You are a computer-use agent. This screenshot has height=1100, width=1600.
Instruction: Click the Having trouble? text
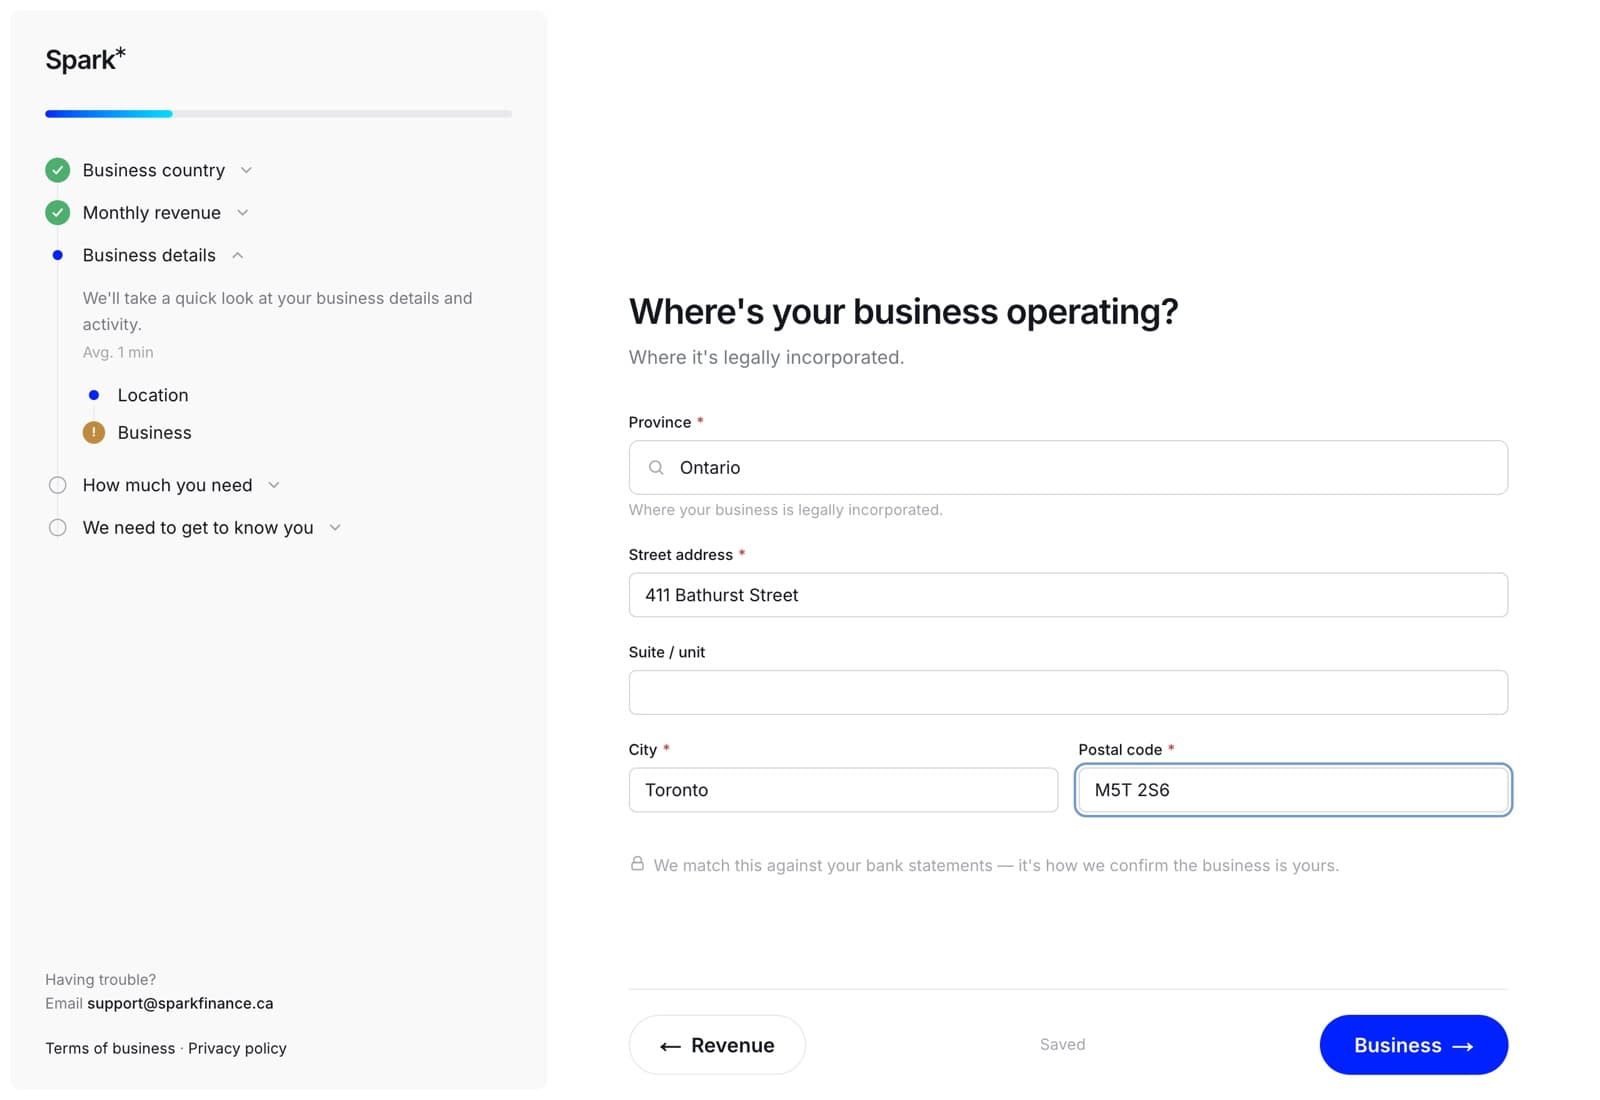[x=100, y=979]
